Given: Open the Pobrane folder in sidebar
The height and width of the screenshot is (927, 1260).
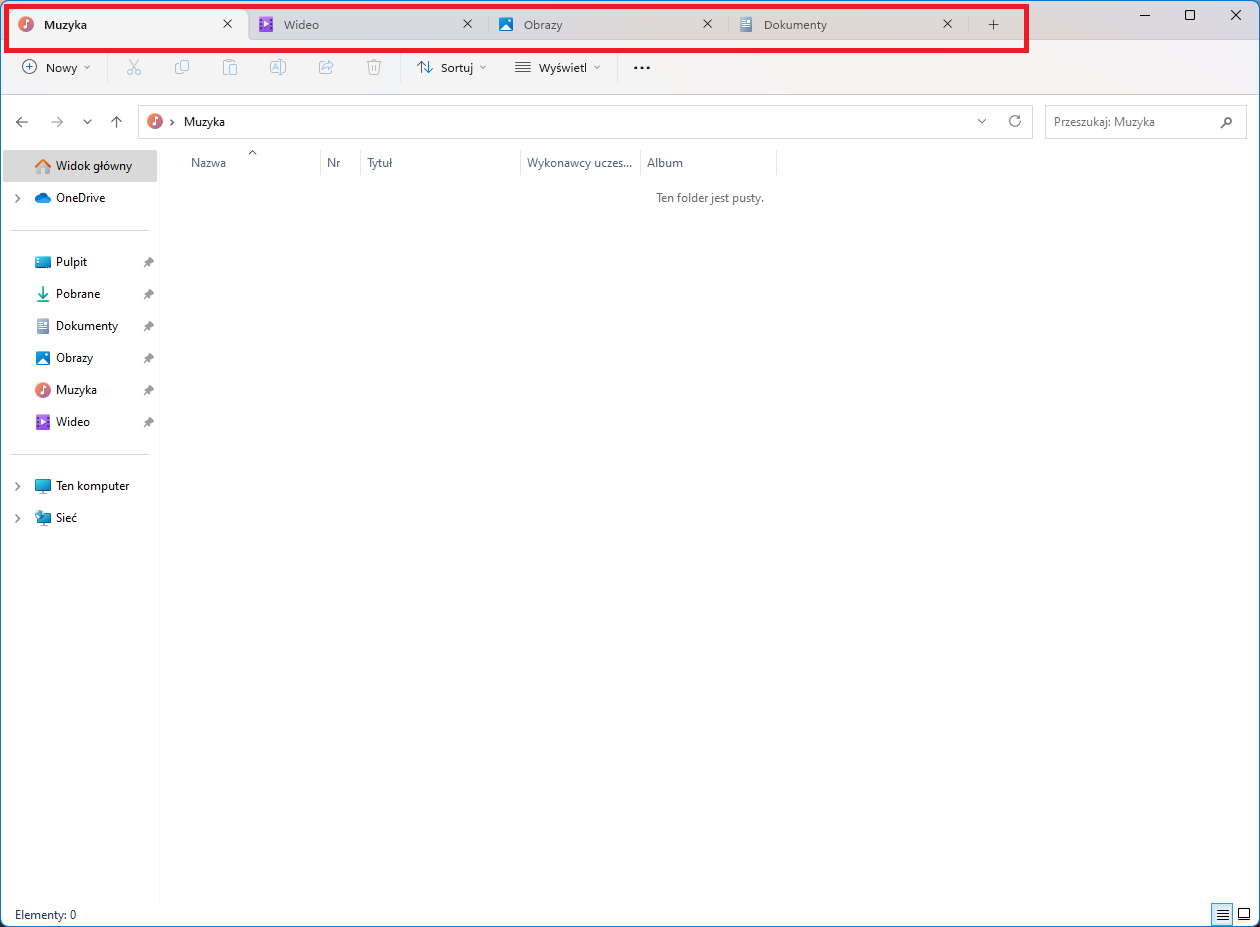Looking at the screenshot, I should click(x=77, y=293).
